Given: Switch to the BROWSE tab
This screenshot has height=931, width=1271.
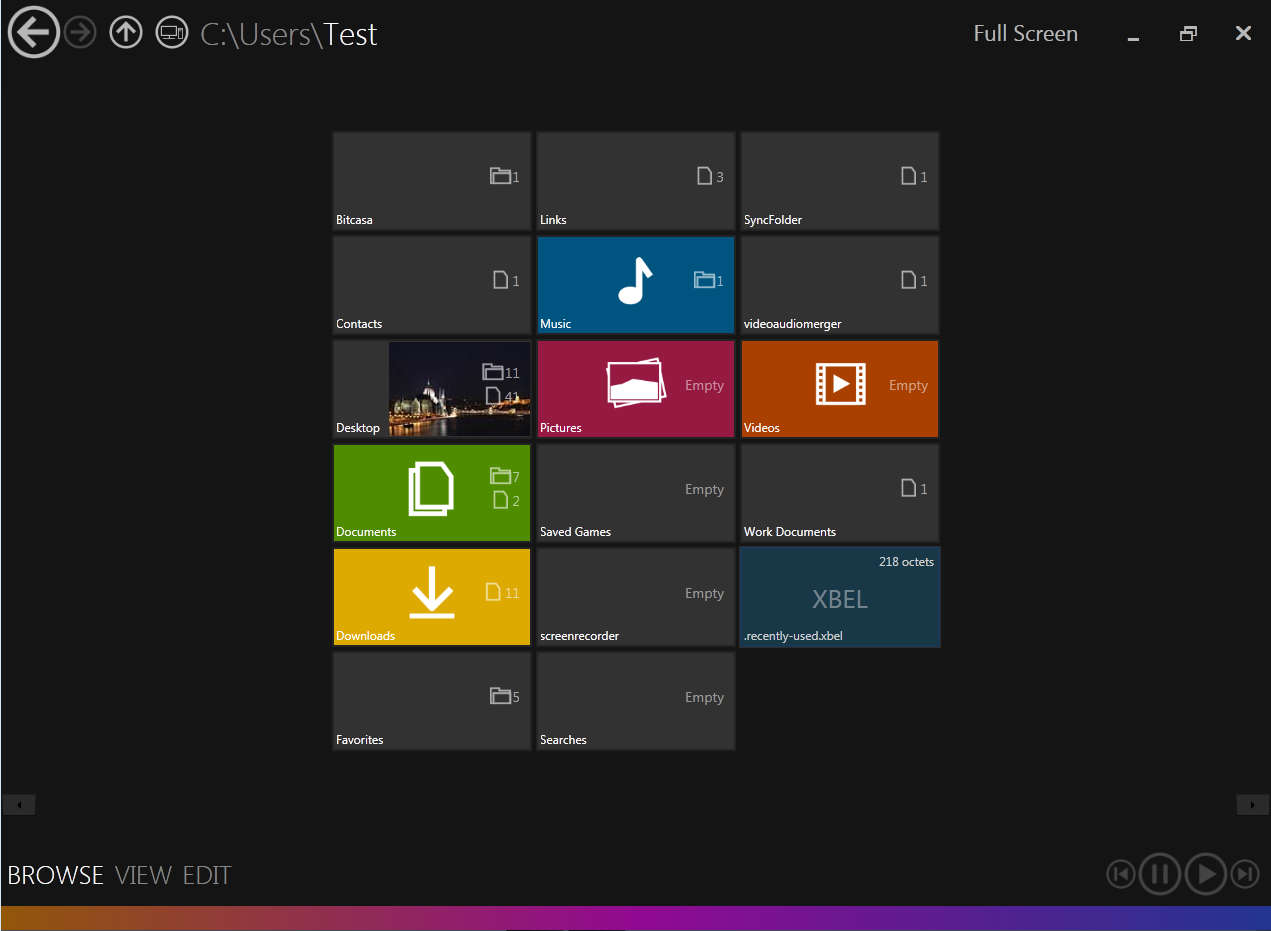Looking at the screenshot, I should (x=55, y=875).
